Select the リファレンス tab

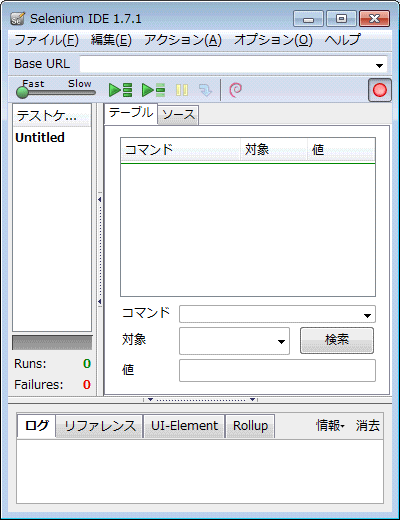point(100,426)
